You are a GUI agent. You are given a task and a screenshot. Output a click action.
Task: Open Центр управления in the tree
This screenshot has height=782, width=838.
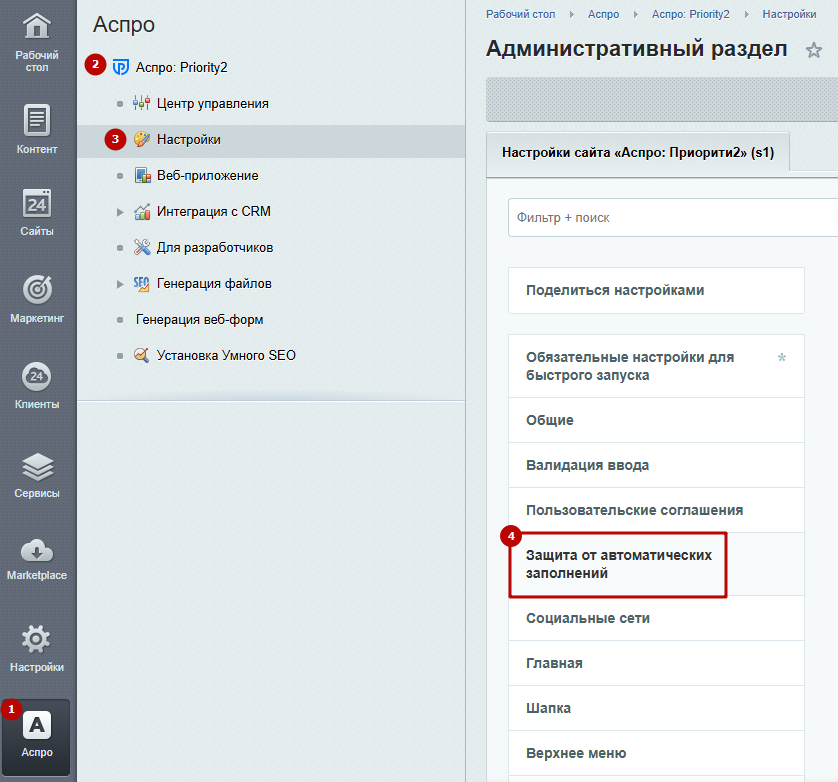[x=212, y=103]
